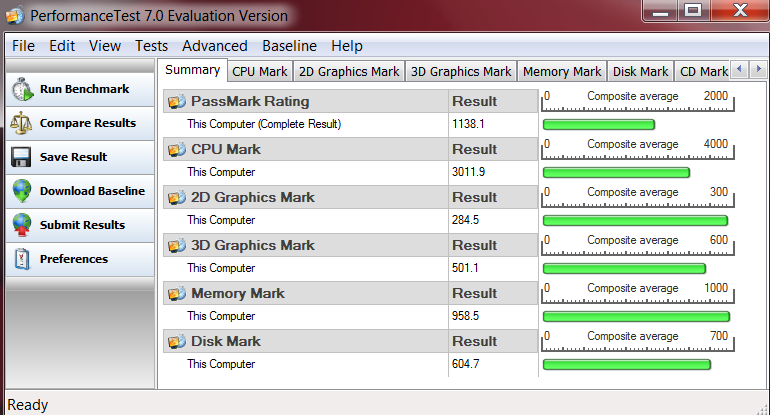Screen dimensions: 770x415
Task: Open the Baseline menu
Action: pyautogui.click(x=289, y=46)
